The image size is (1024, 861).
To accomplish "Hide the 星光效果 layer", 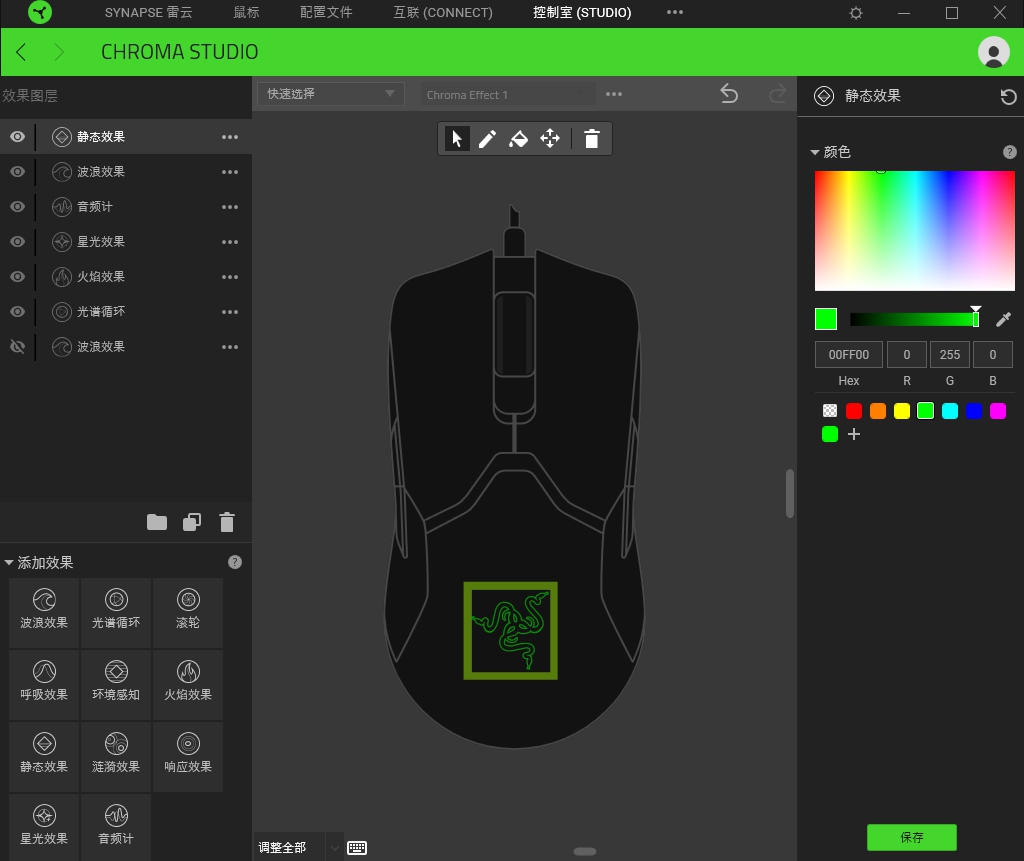I will click(17, 242).
